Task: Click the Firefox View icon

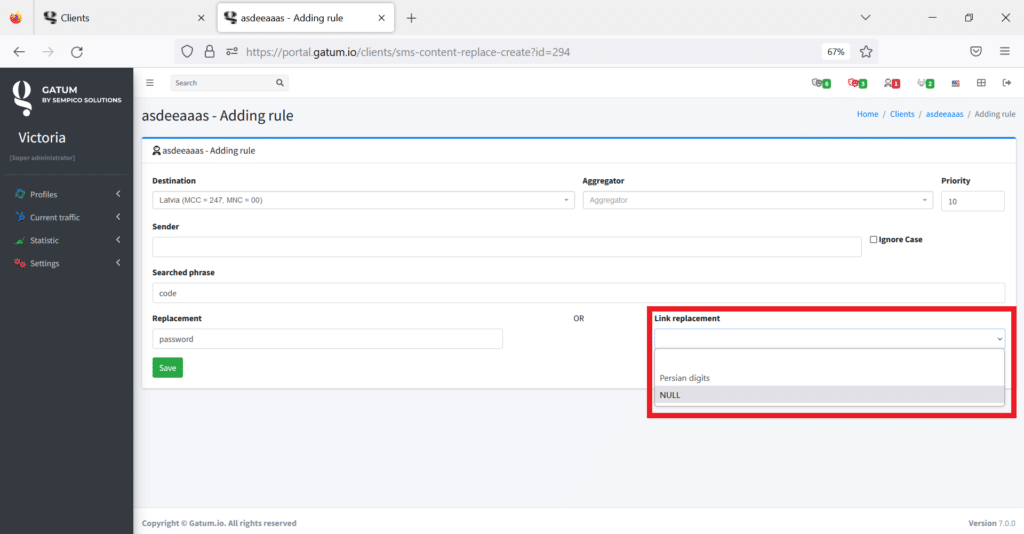Action: pyautogui.click(x=16, y=18)
